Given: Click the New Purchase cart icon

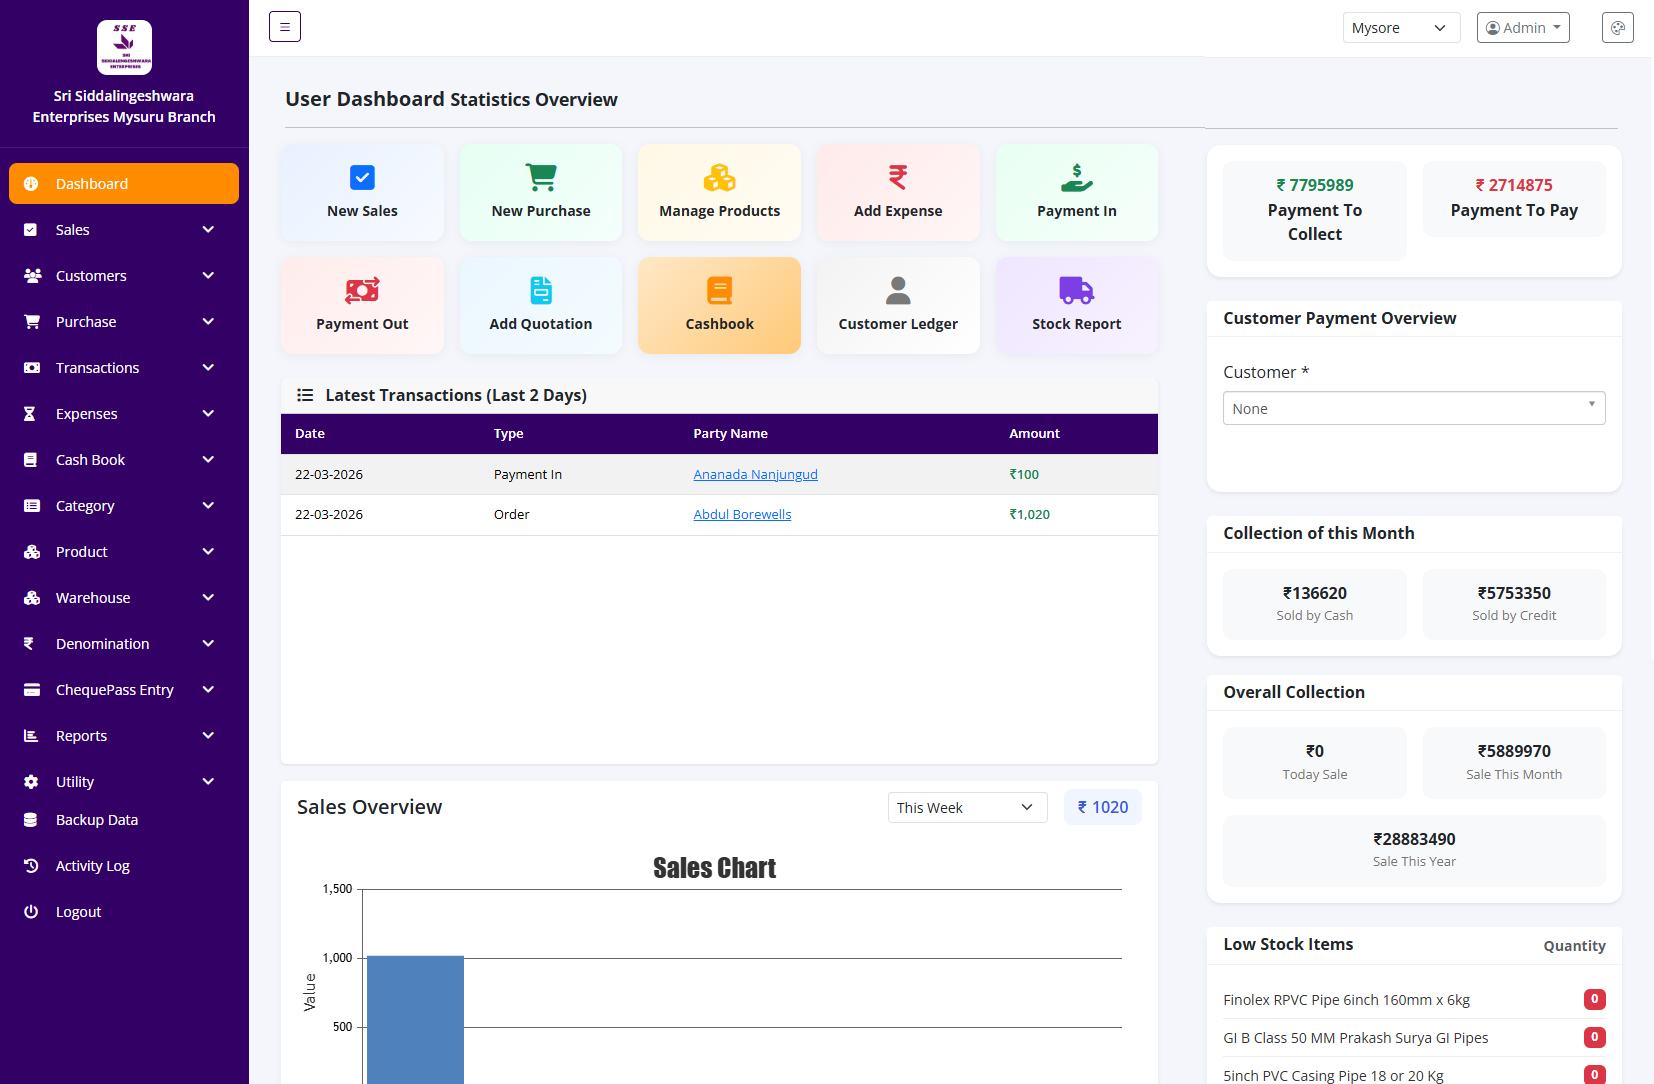Looking at the screenshot, I should pyautogui.click(x=540, y=177).
